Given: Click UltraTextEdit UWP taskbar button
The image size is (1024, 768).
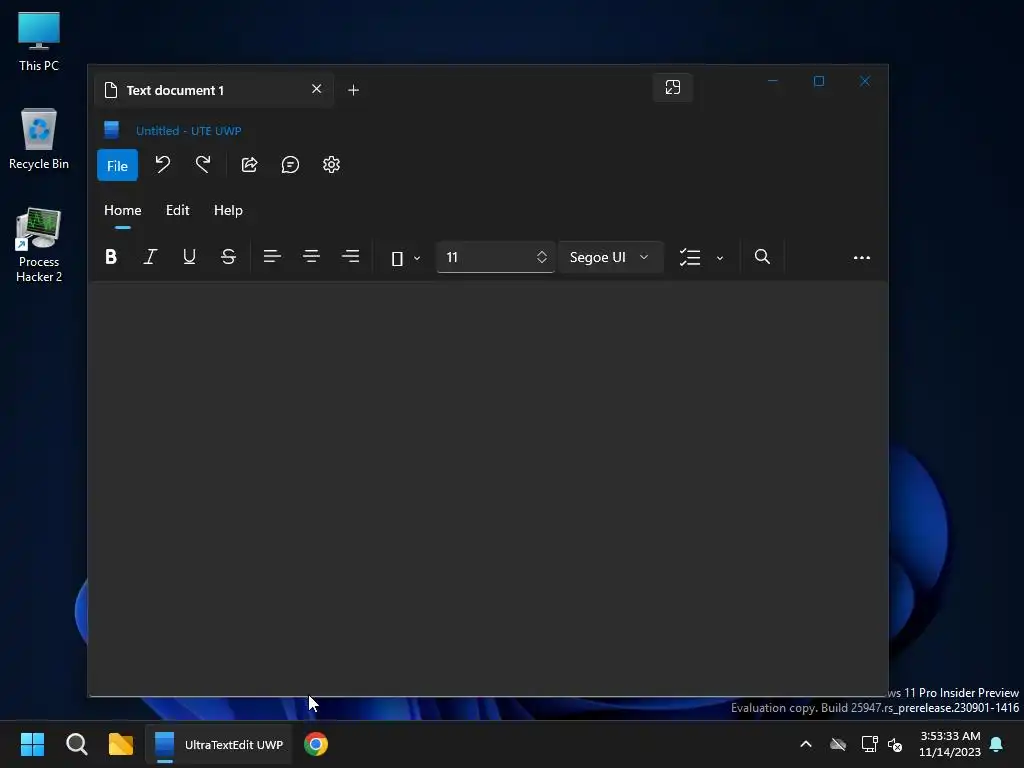Looking at the screenshot, I should (219, 744).
